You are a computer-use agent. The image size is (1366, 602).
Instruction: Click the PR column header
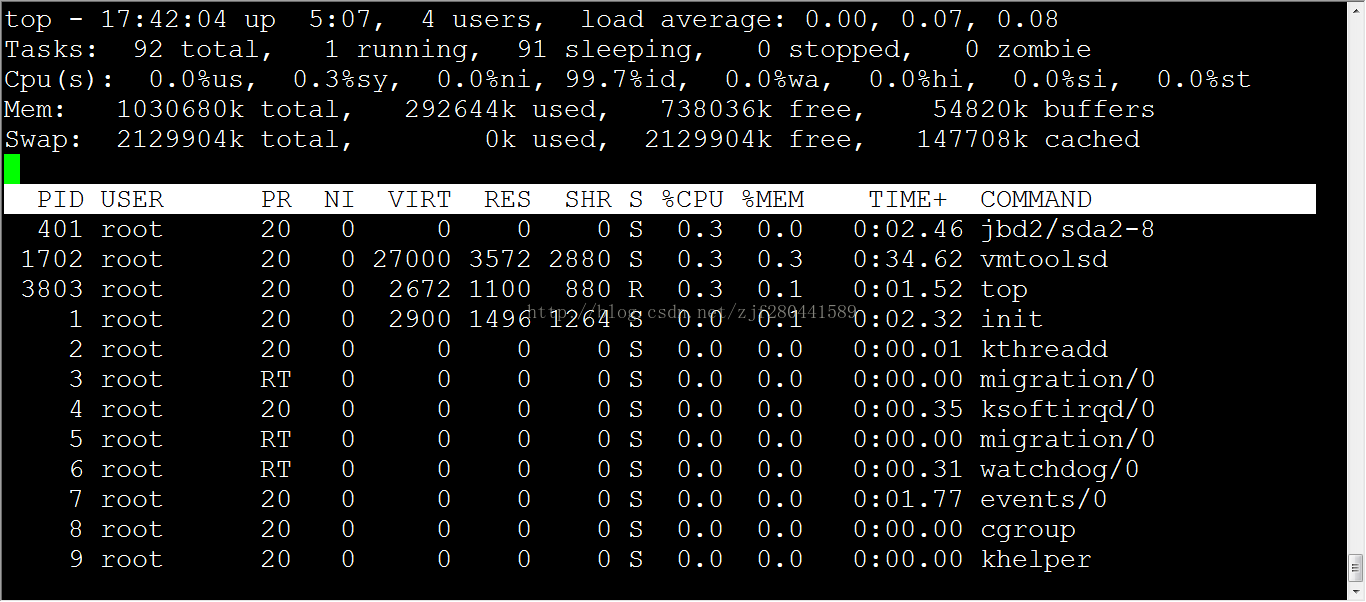[x=276, y=199]
